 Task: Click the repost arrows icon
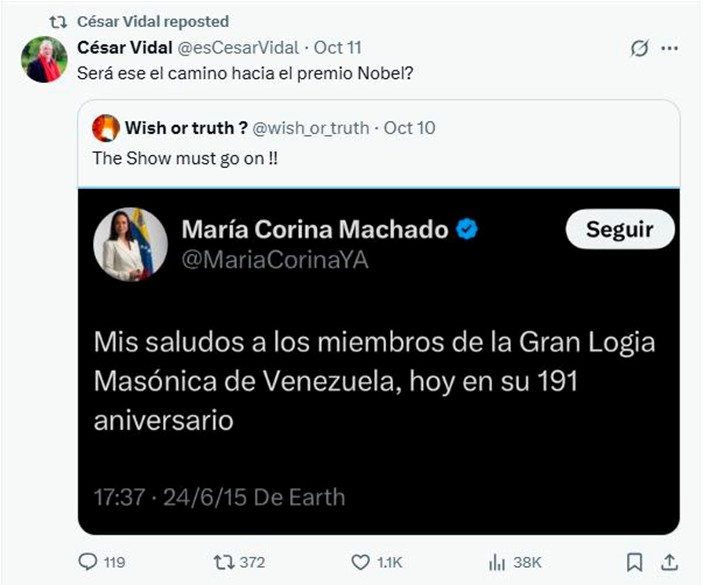click(224, 562)
